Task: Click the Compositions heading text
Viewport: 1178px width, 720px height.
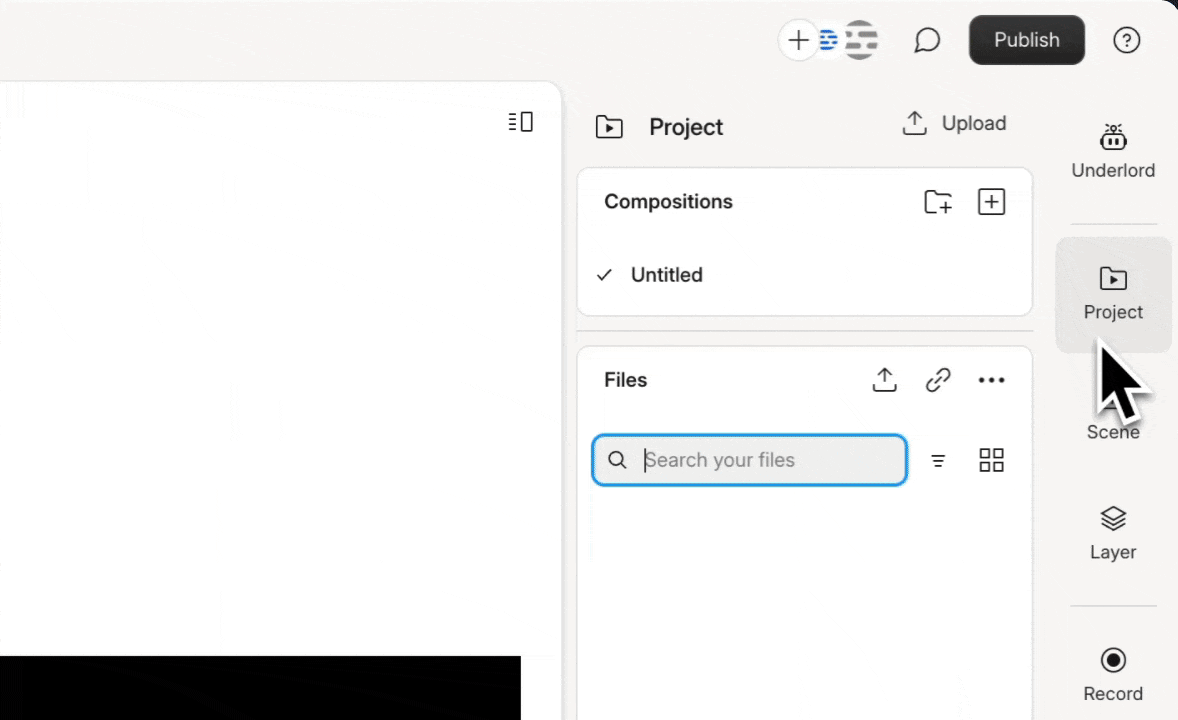Action: [668, 201]
